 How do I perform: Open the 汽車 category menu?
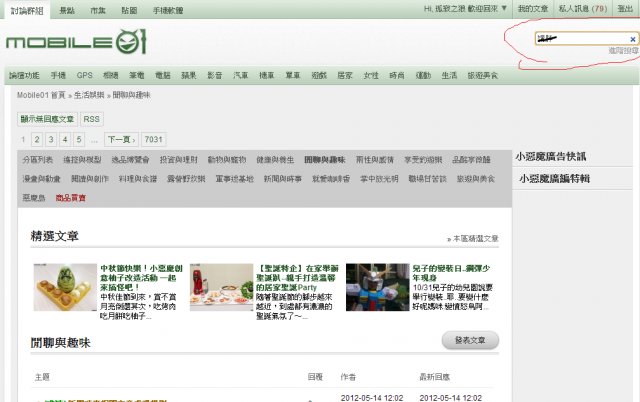point(241,76)
